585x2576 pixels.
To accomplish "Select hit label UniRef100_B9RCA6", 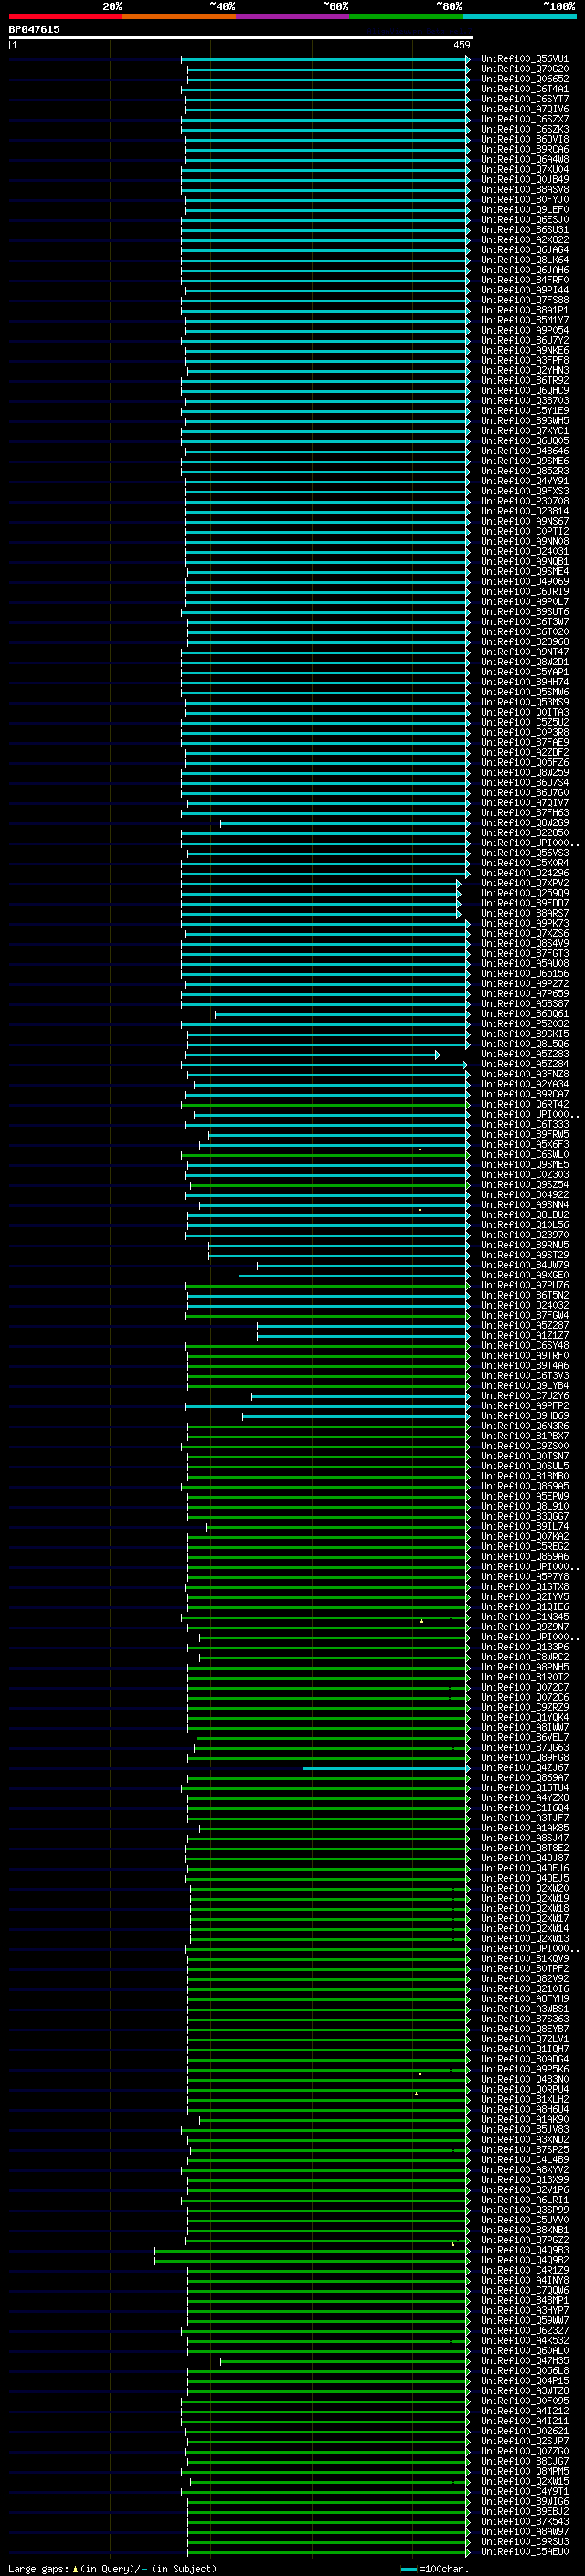I will 524,149.
